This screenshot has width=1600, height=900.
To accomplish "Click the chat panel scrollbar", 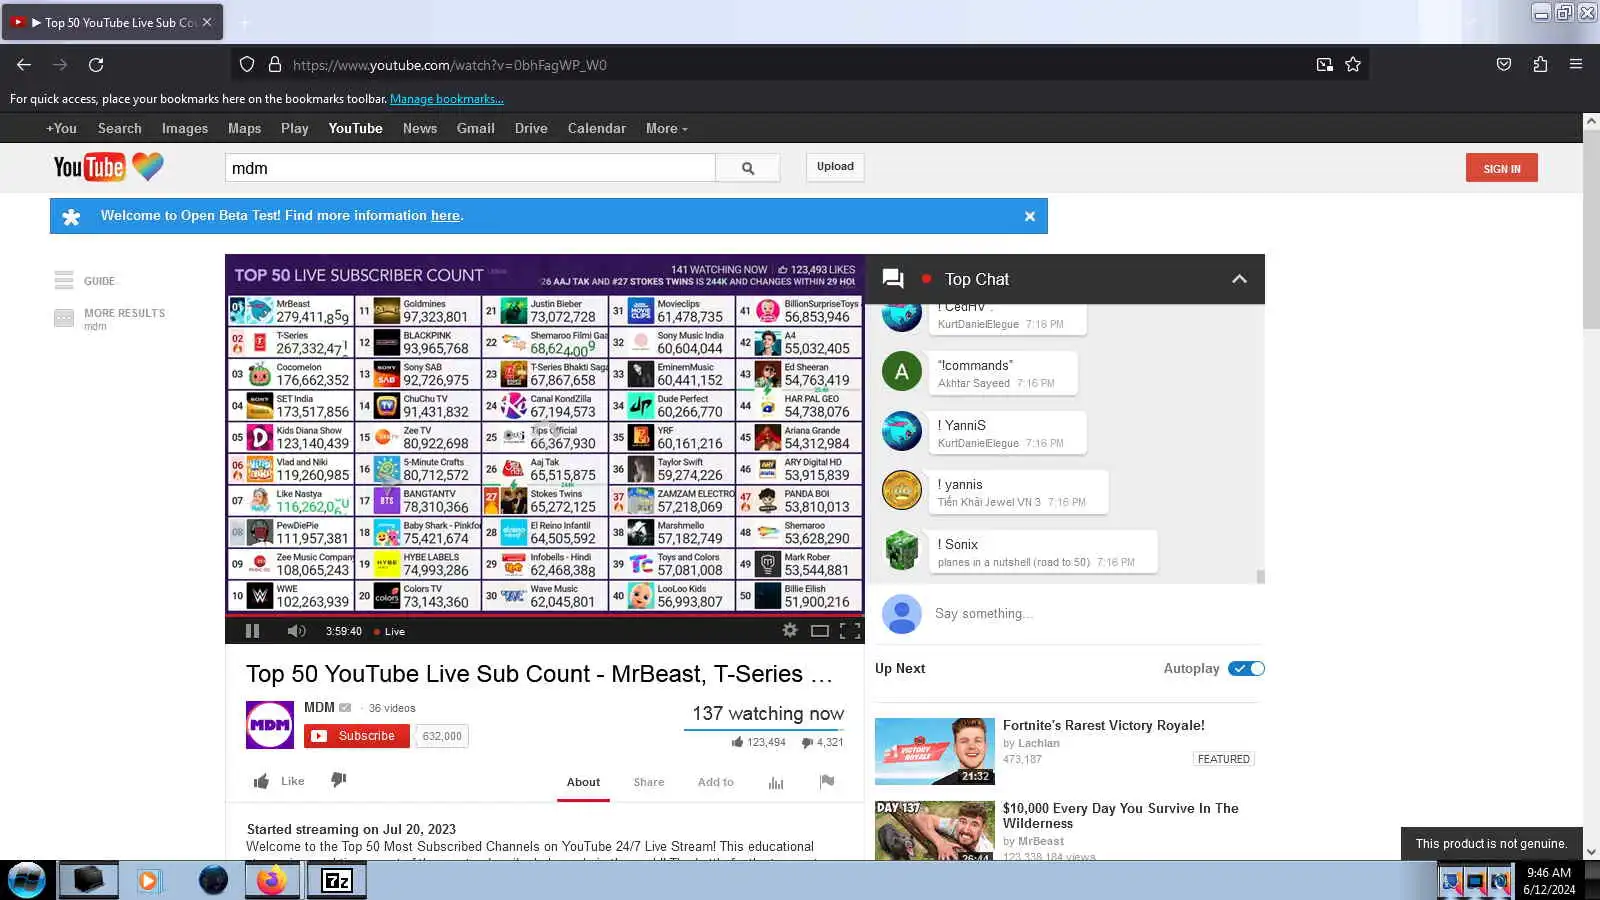I will [x=1261, y=576].
